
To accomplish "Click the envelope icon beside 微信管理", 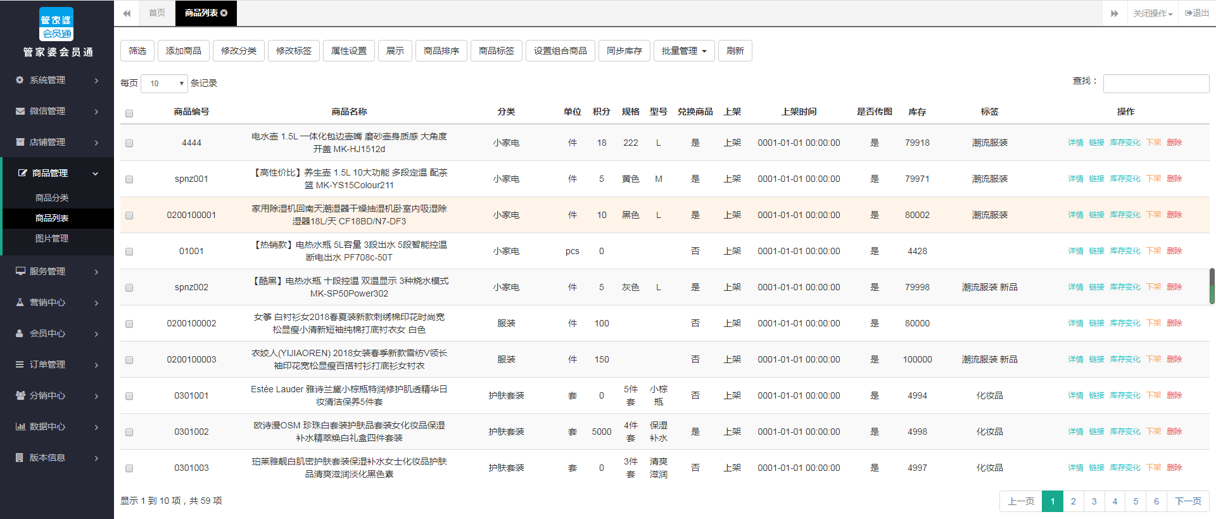I will tap(20, 111).
